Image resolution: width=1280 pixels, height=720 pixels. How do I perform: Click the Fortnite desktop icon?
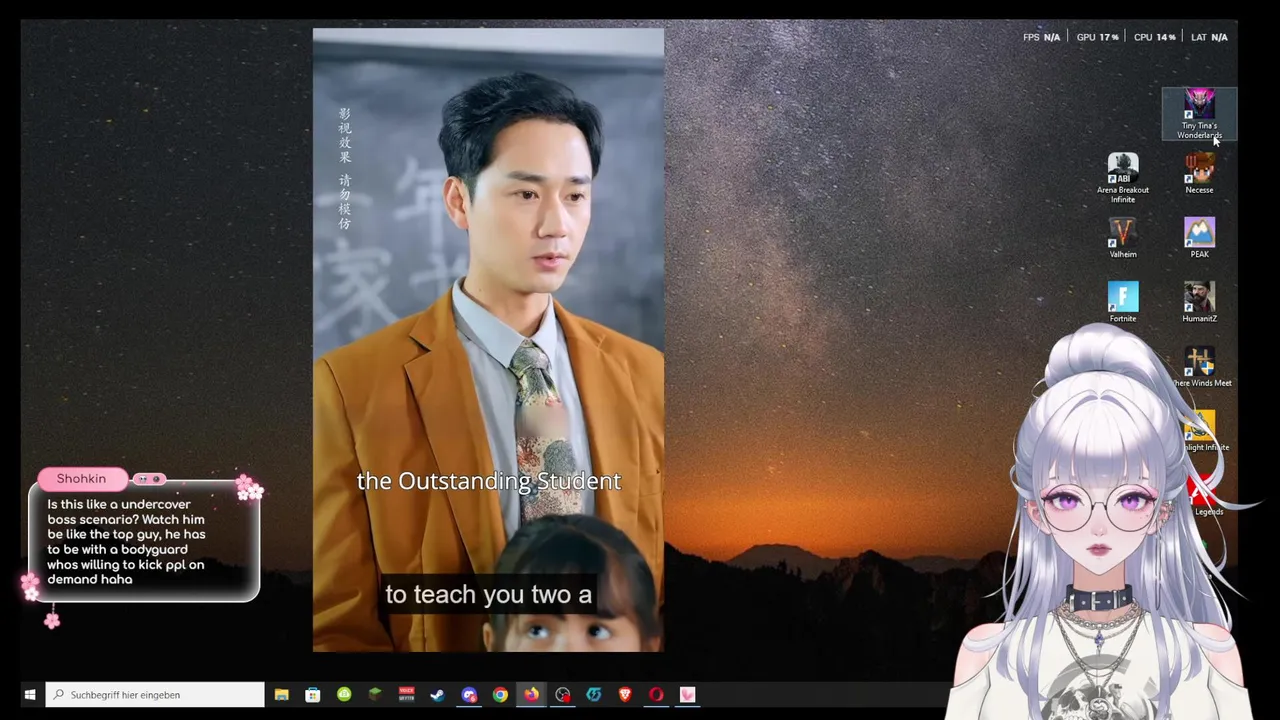pos(1123,302)
